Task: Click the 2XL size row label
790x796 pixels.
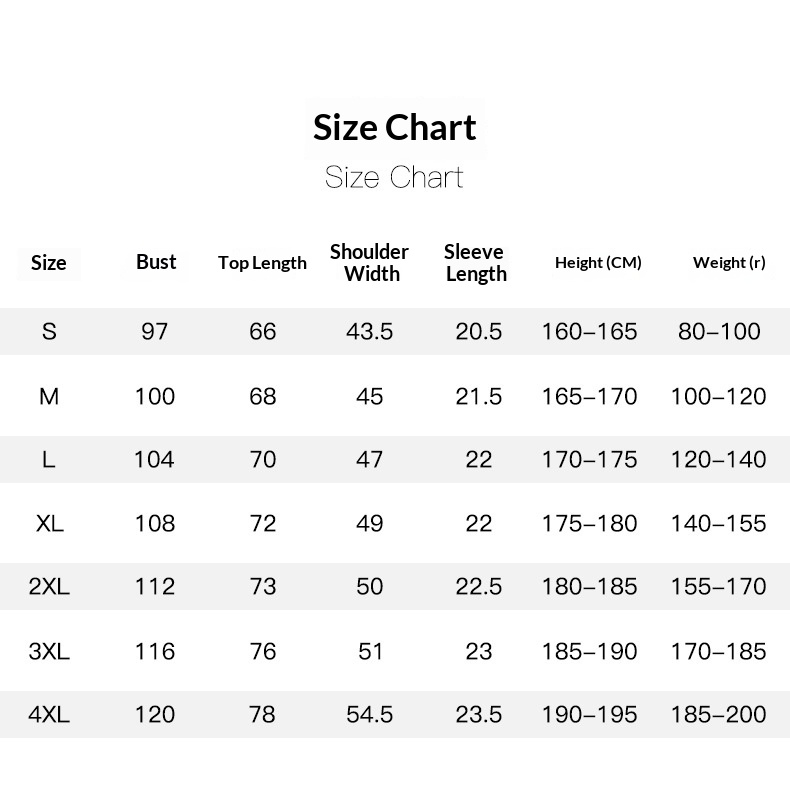Action: click(49, 587)
